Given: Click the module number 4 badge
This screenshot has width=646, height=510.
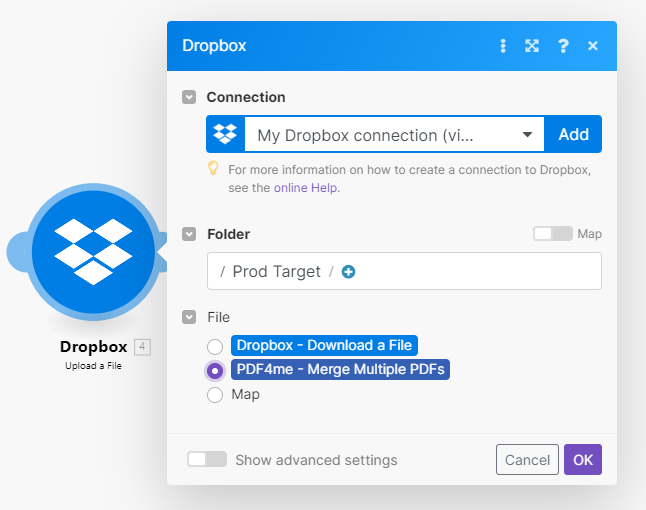Looking at the screenshot, I should 142,347.
